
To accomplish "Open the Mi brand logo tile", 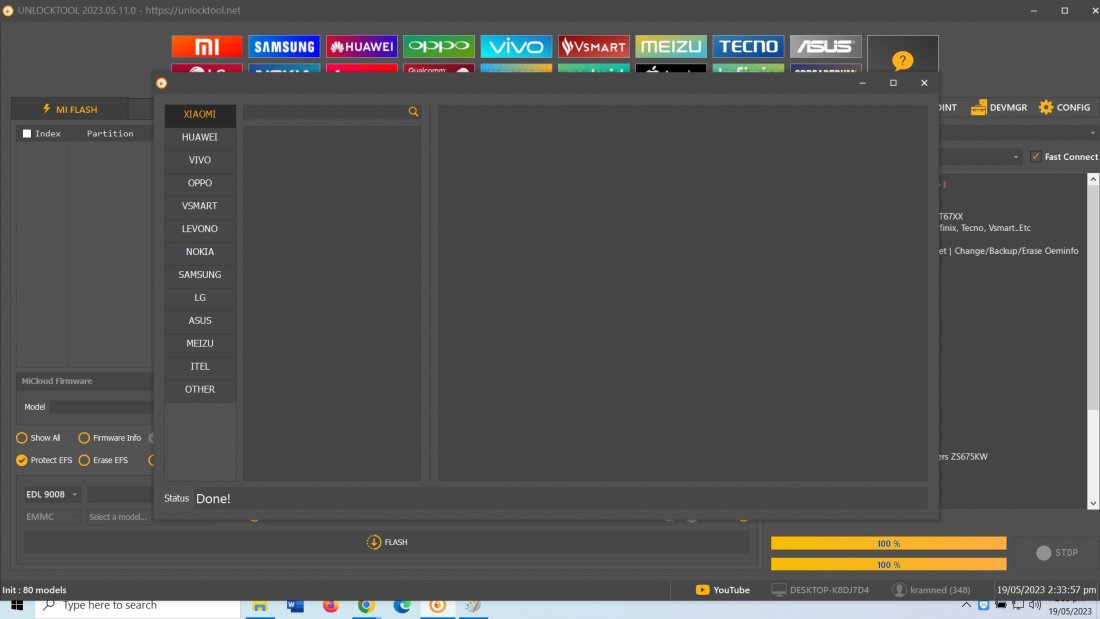I will pyautogui.click(x=207, y=46).
